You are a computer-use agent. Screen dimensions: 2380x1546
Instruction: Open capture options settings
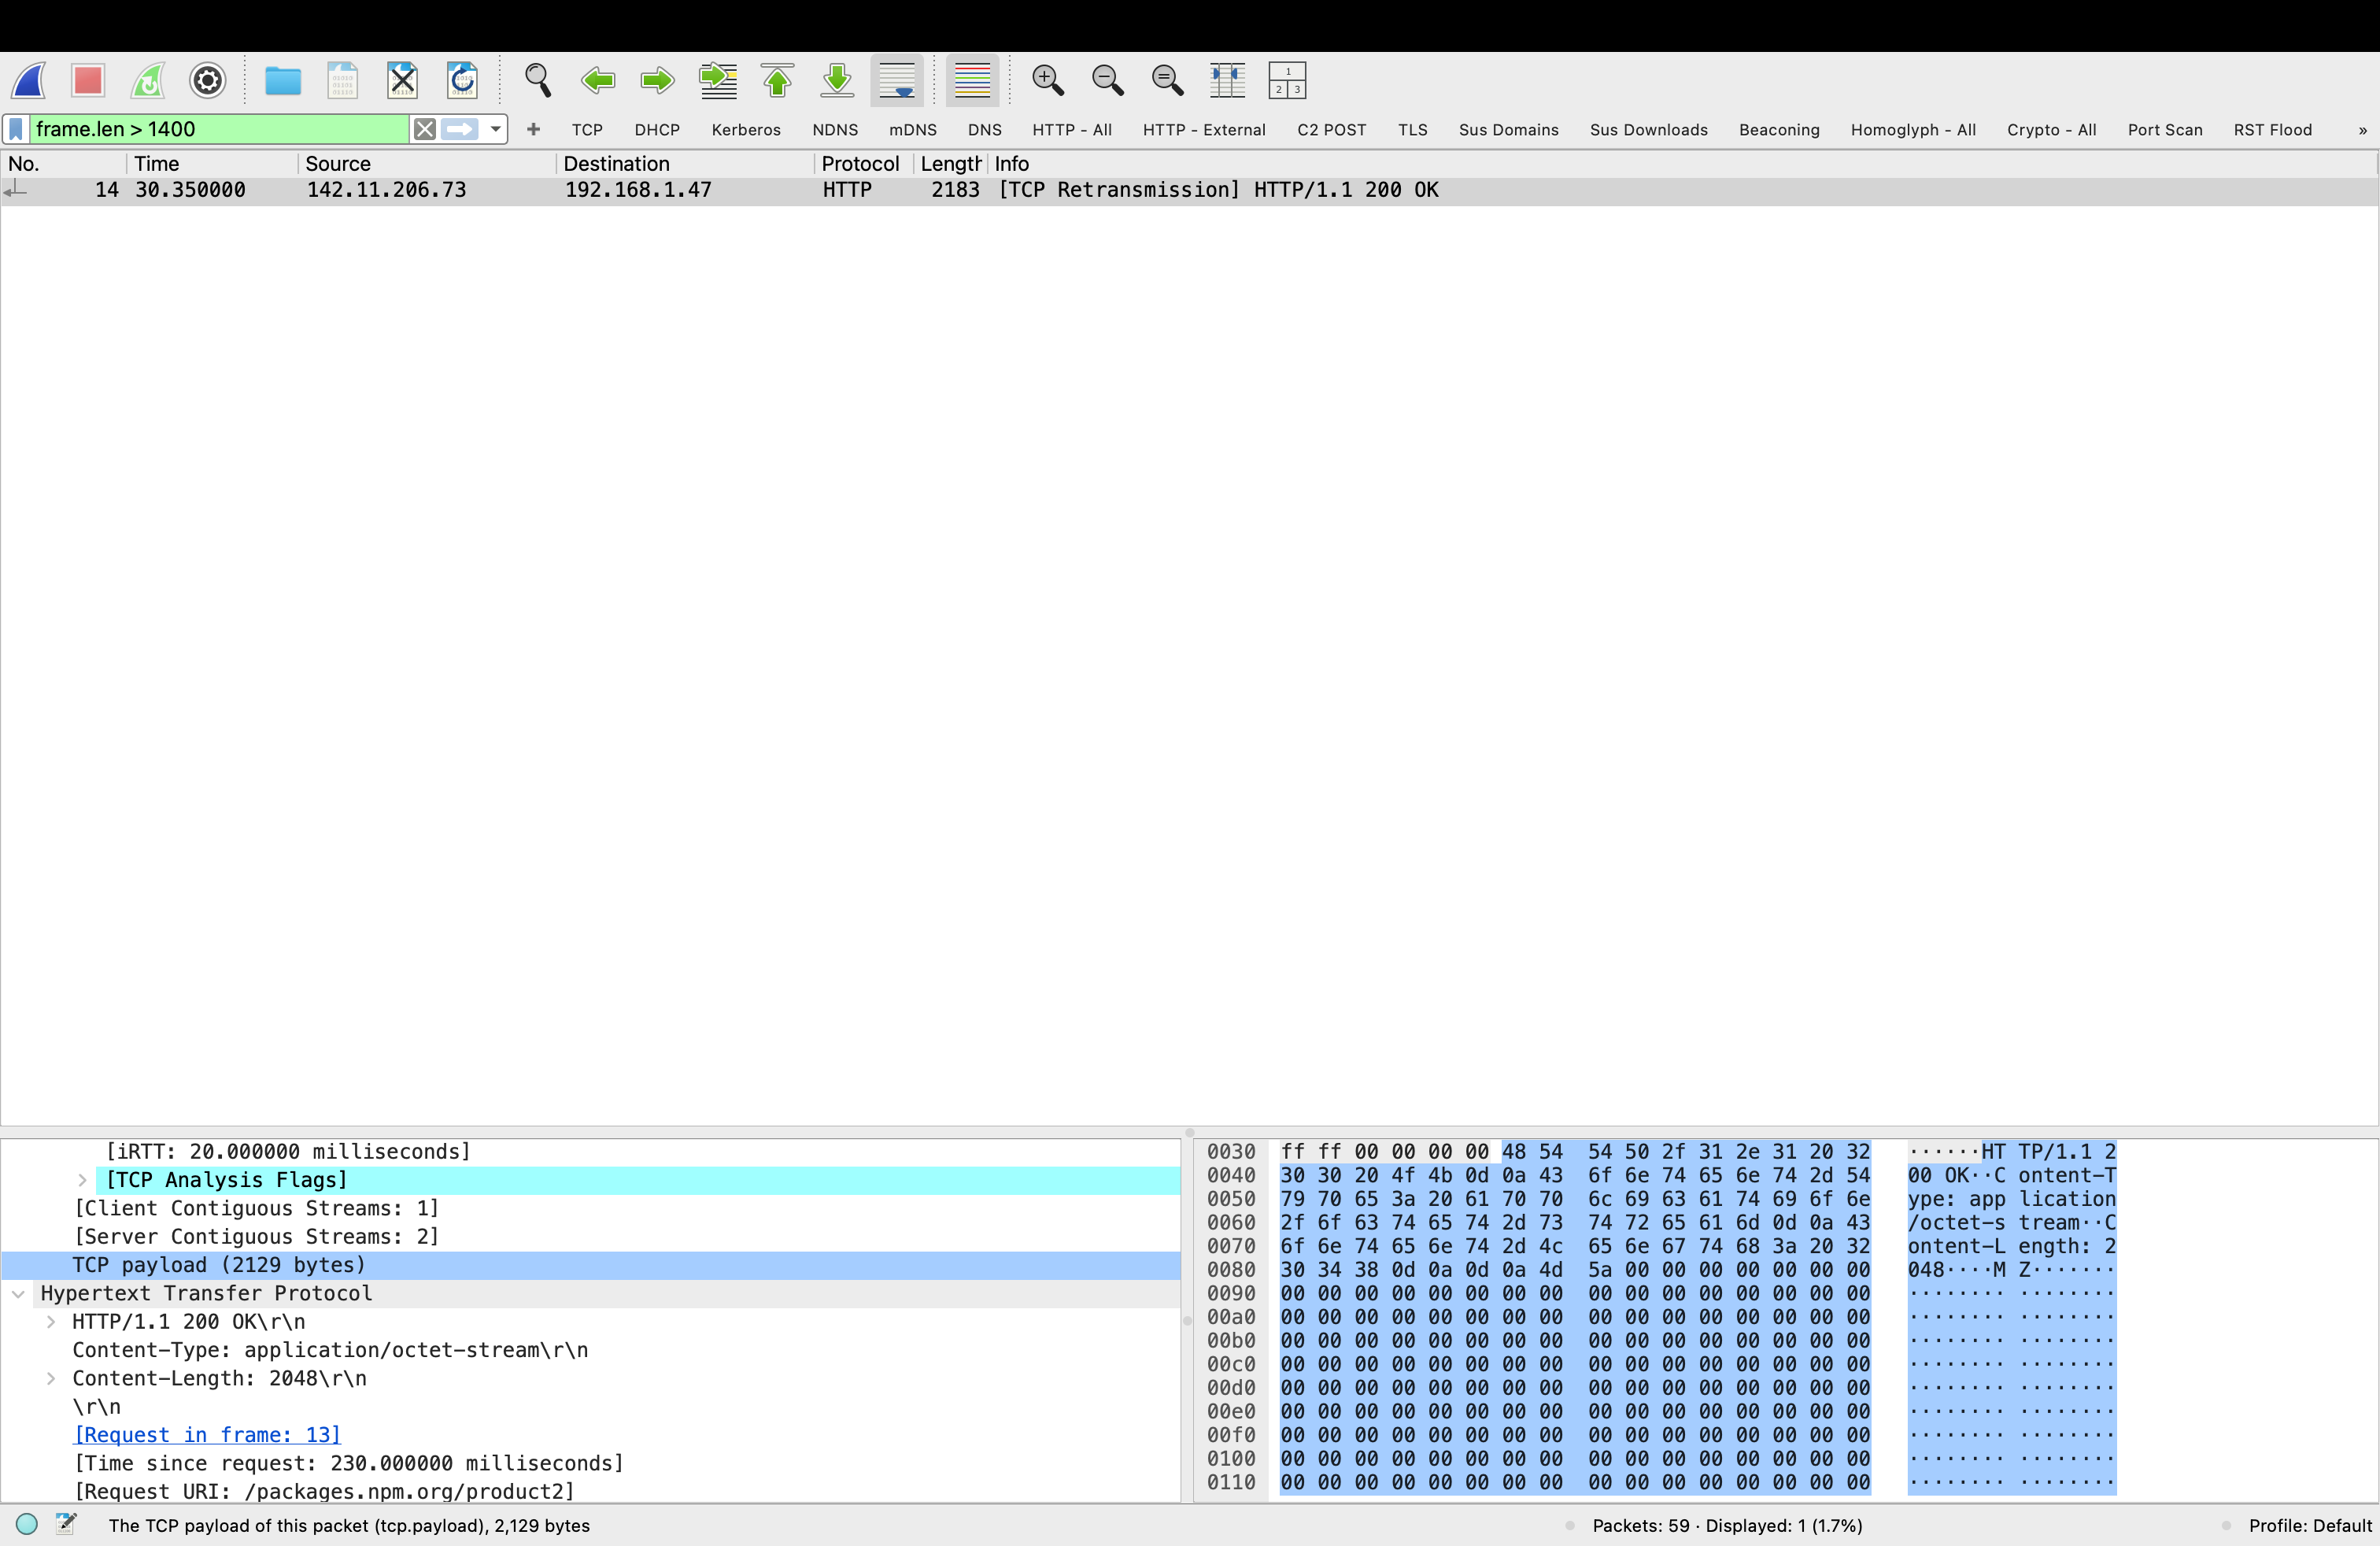[208, 80]
